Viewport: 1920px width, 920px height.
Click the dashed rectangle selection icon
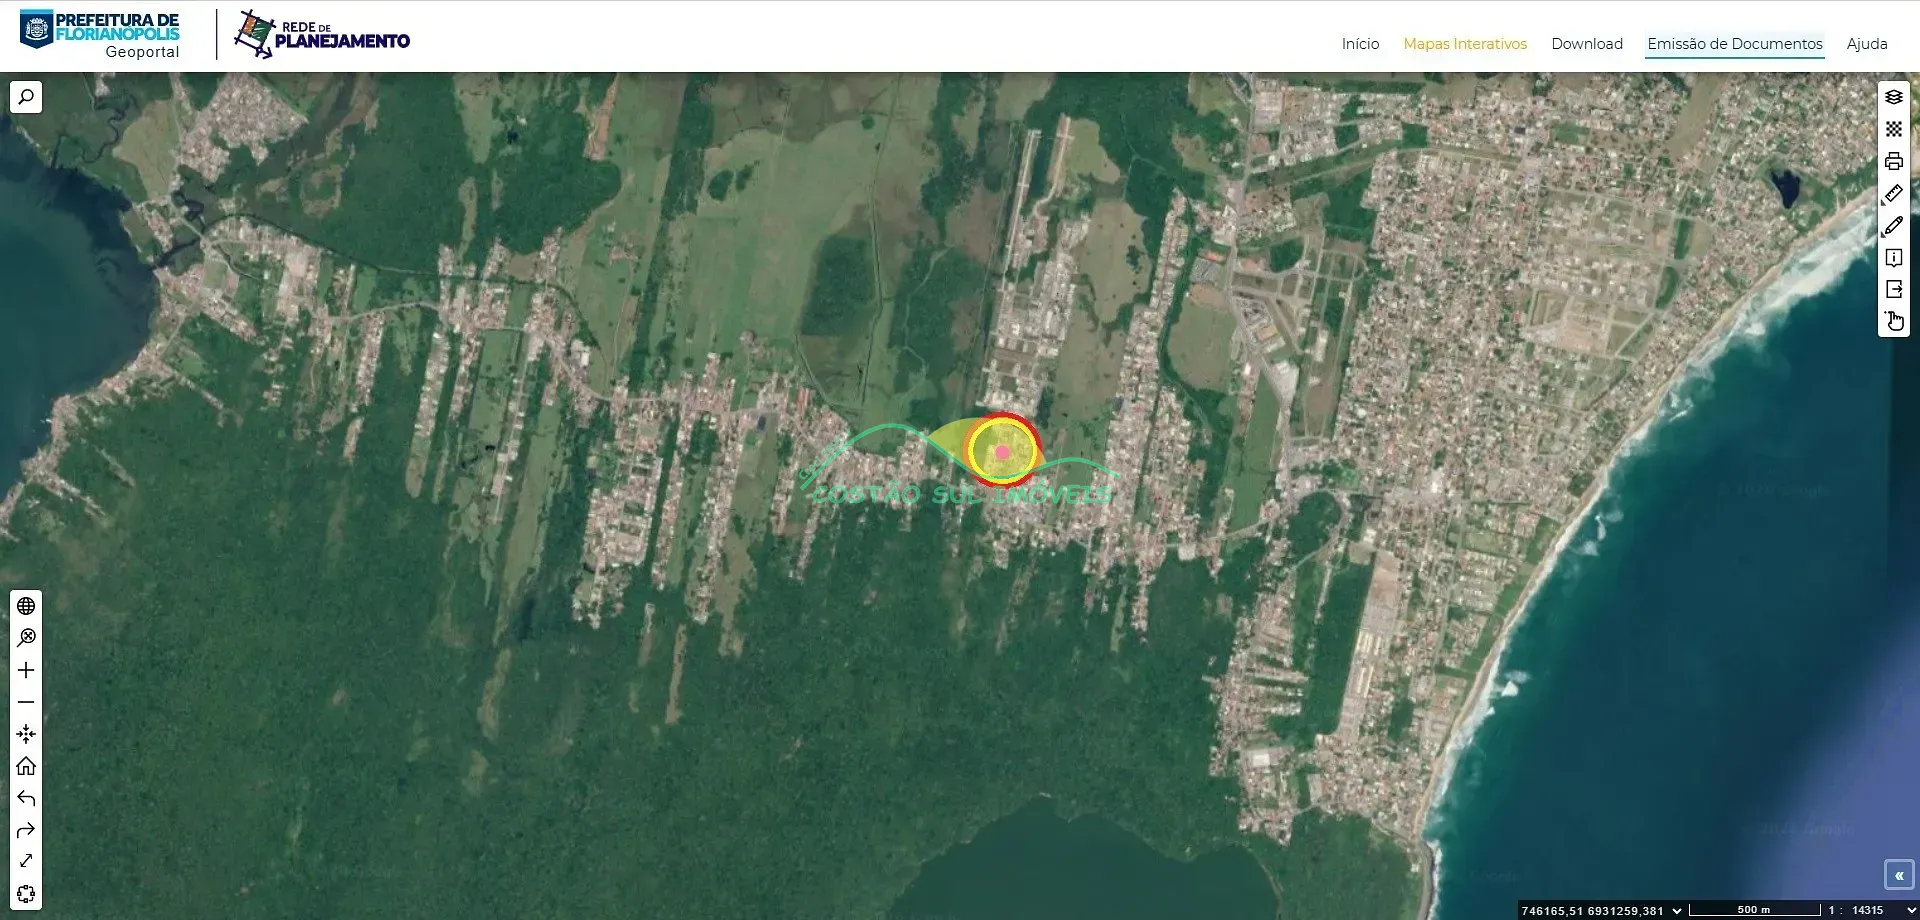click(26, 894)
